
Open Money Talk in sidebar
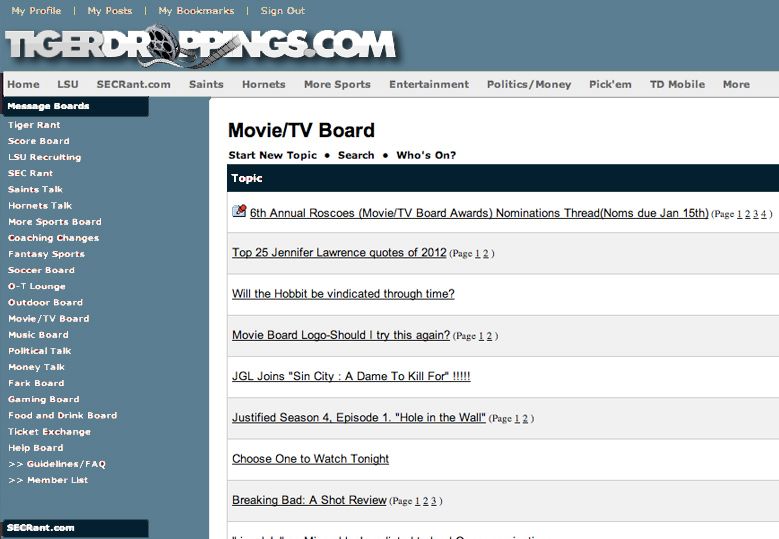pos(36,367)
